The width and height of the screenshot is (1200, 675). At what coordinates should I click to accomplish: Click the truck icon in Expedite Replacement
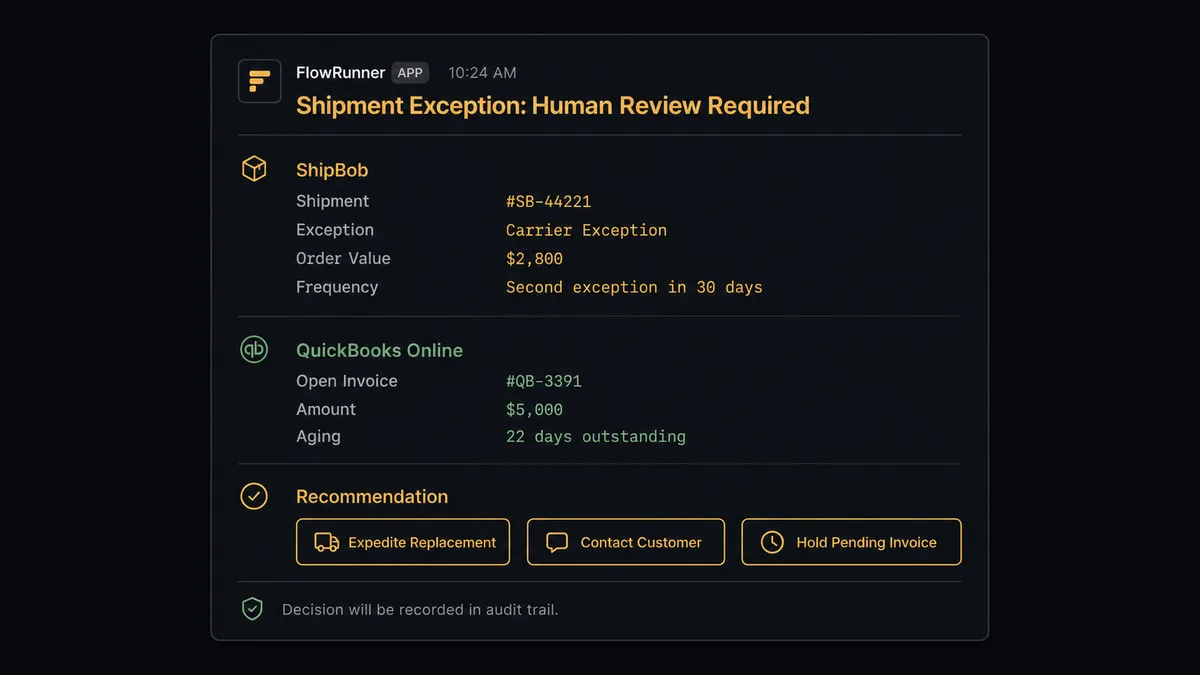pos(327,542)
